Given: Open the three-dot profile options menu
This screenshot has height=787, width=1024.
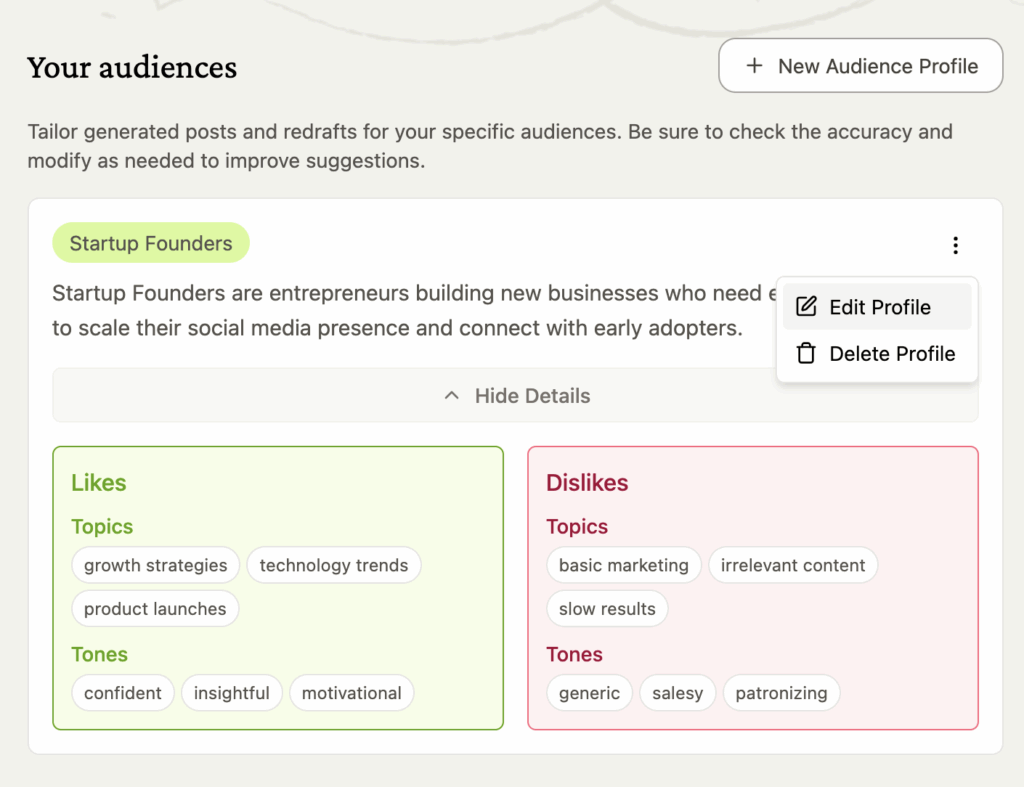Looking at the screenshot, I should (955, 245).
